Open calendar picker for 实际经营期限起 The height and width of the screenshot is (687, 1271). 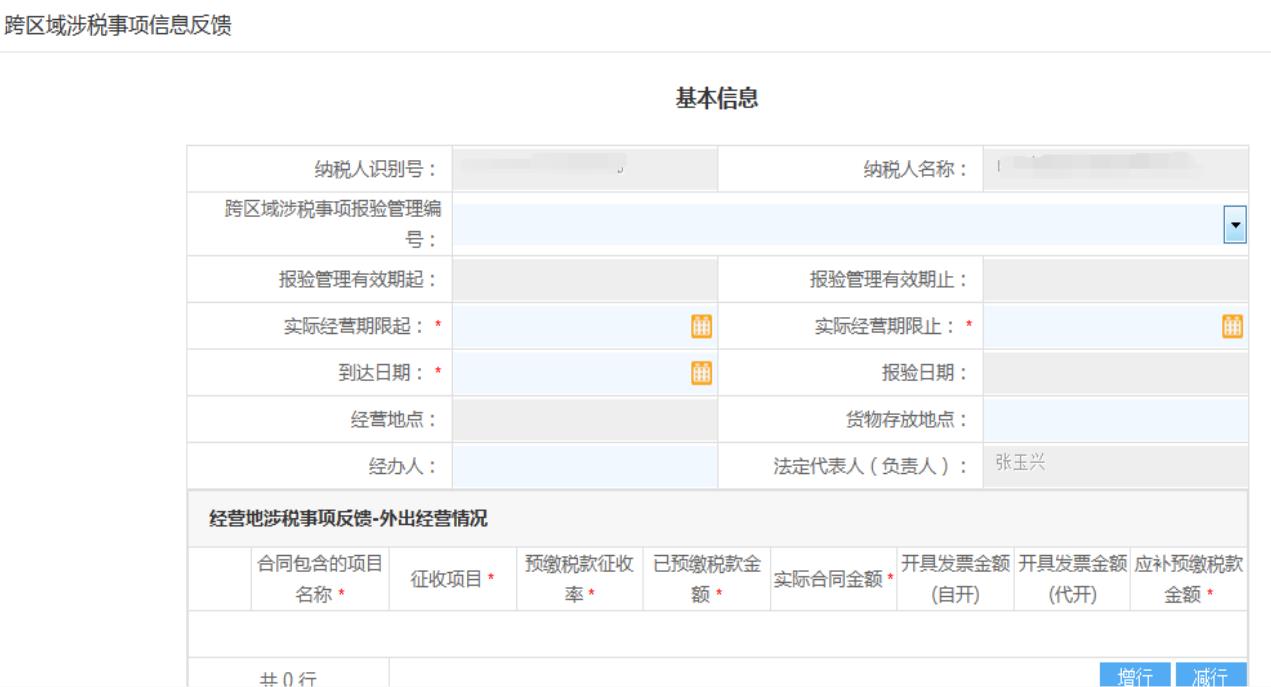(702, 326)
